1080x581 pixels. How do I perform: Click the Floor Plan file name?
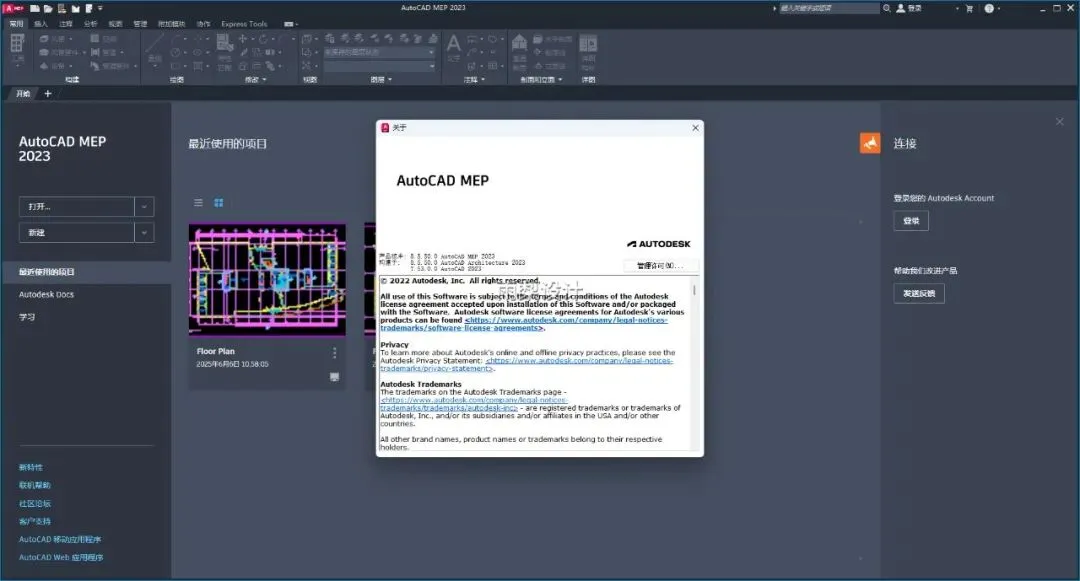216,351
